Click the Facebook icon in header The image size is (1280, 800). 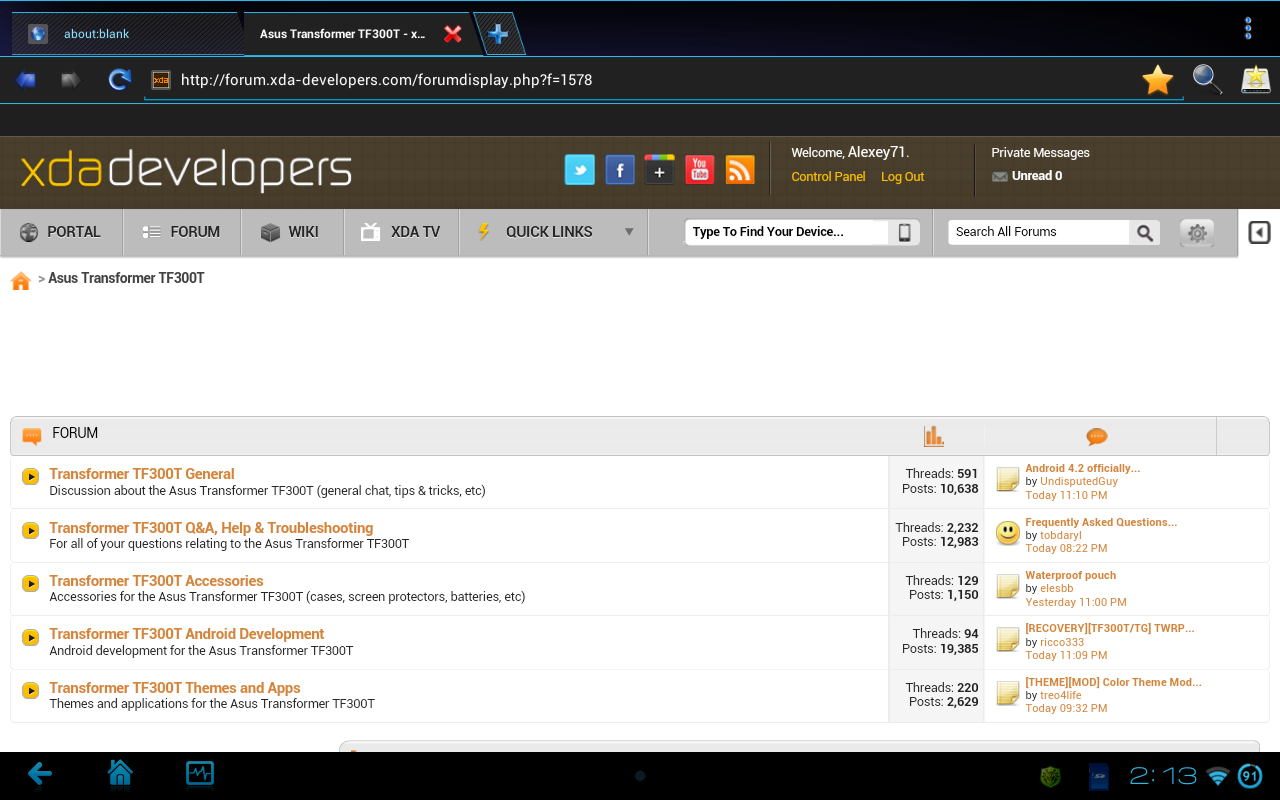620,170
